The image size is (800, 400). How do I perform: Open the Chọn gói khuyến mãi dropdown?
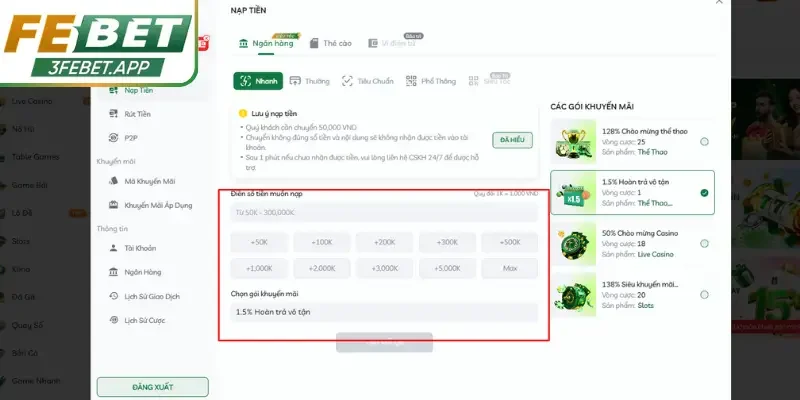pos(384,312)
